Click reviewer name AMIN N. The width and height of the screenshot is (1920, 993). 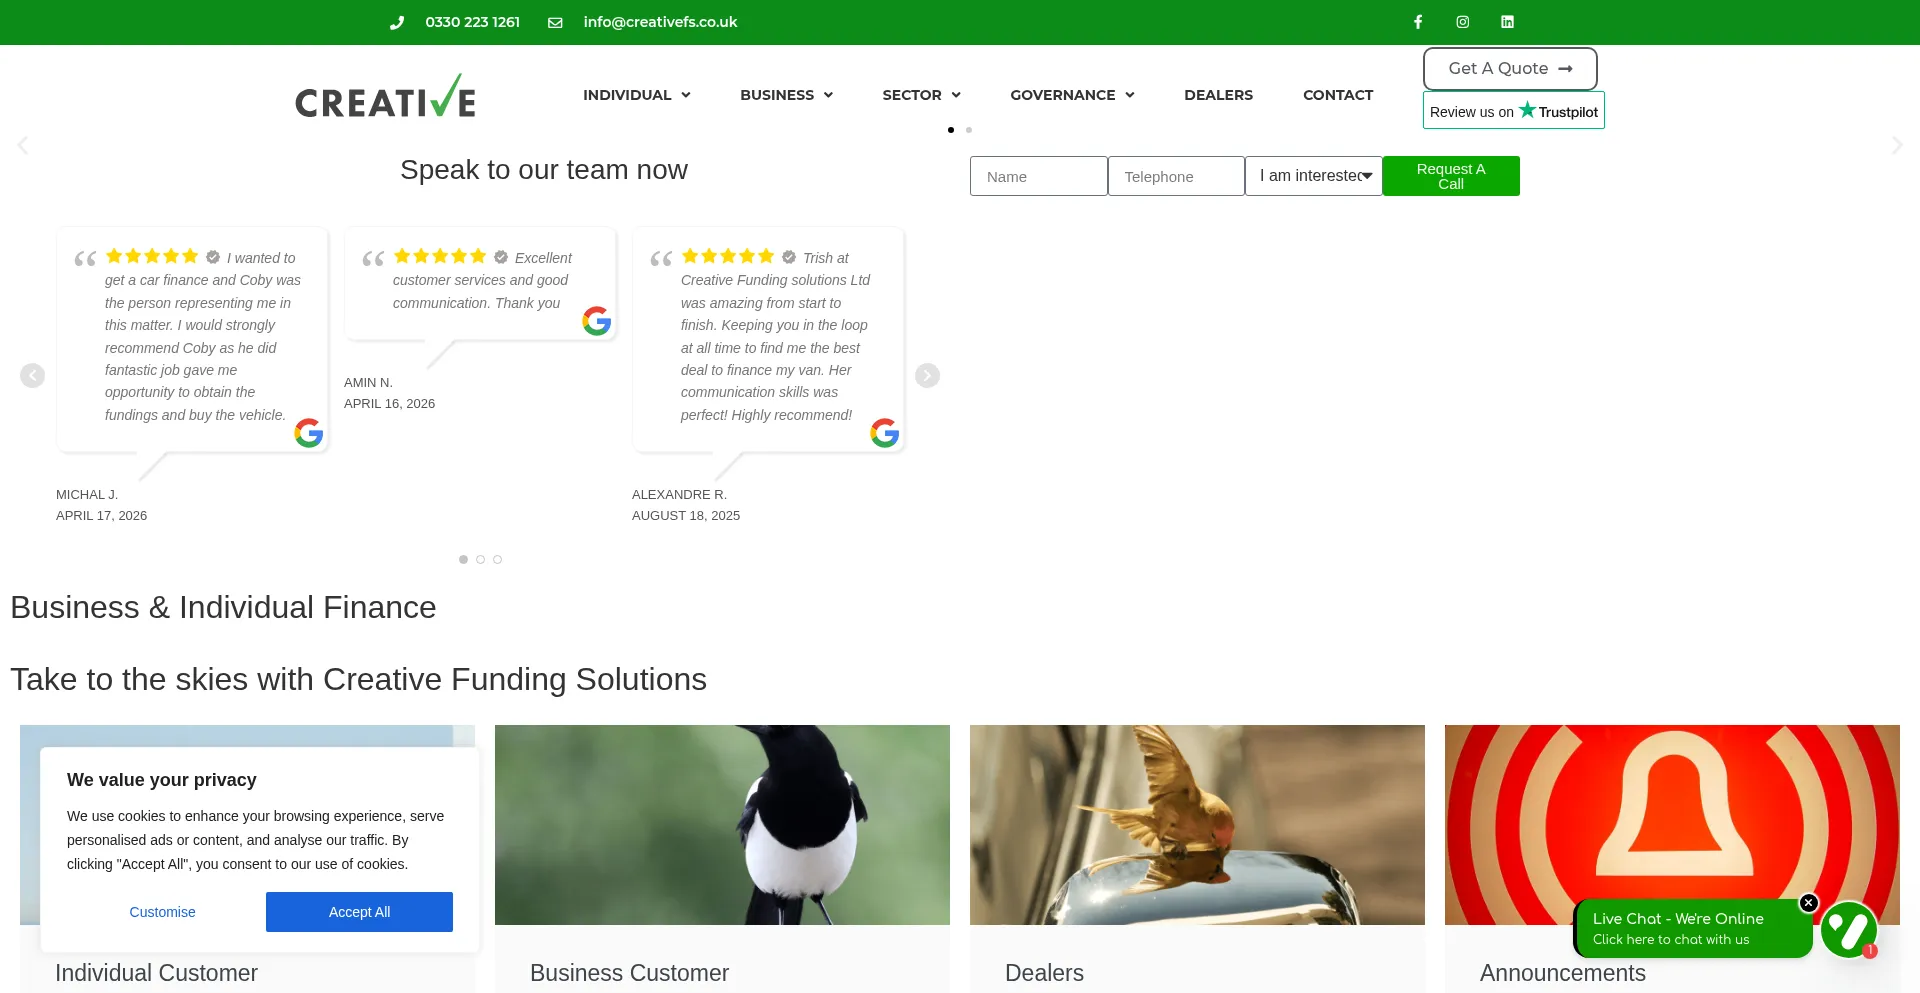click(x=368, y=383)
